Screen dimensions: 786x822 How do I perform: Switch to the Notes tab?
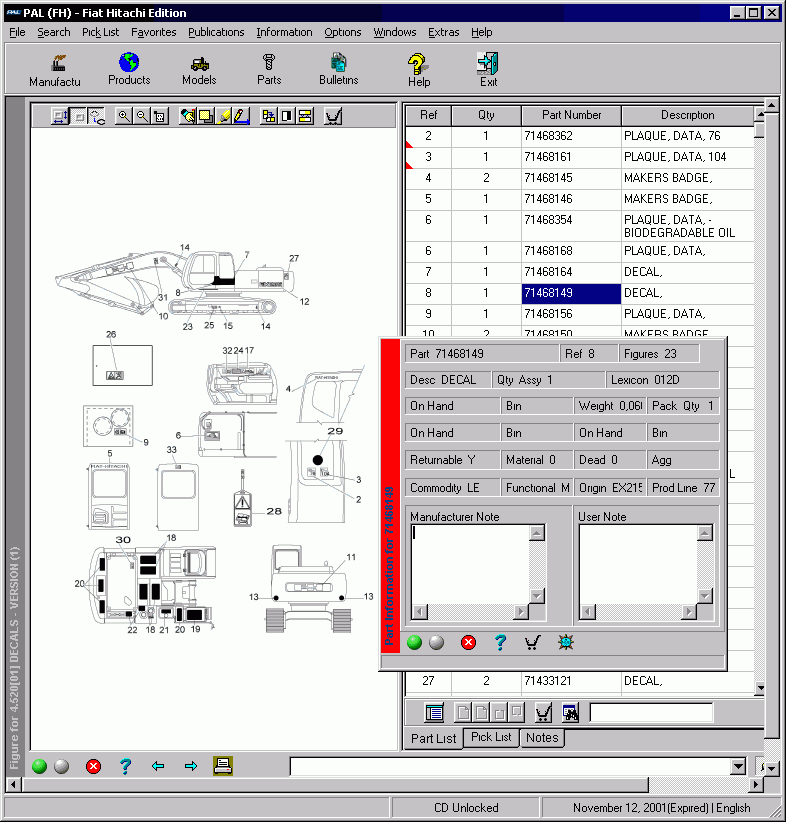tap(542, 738)
